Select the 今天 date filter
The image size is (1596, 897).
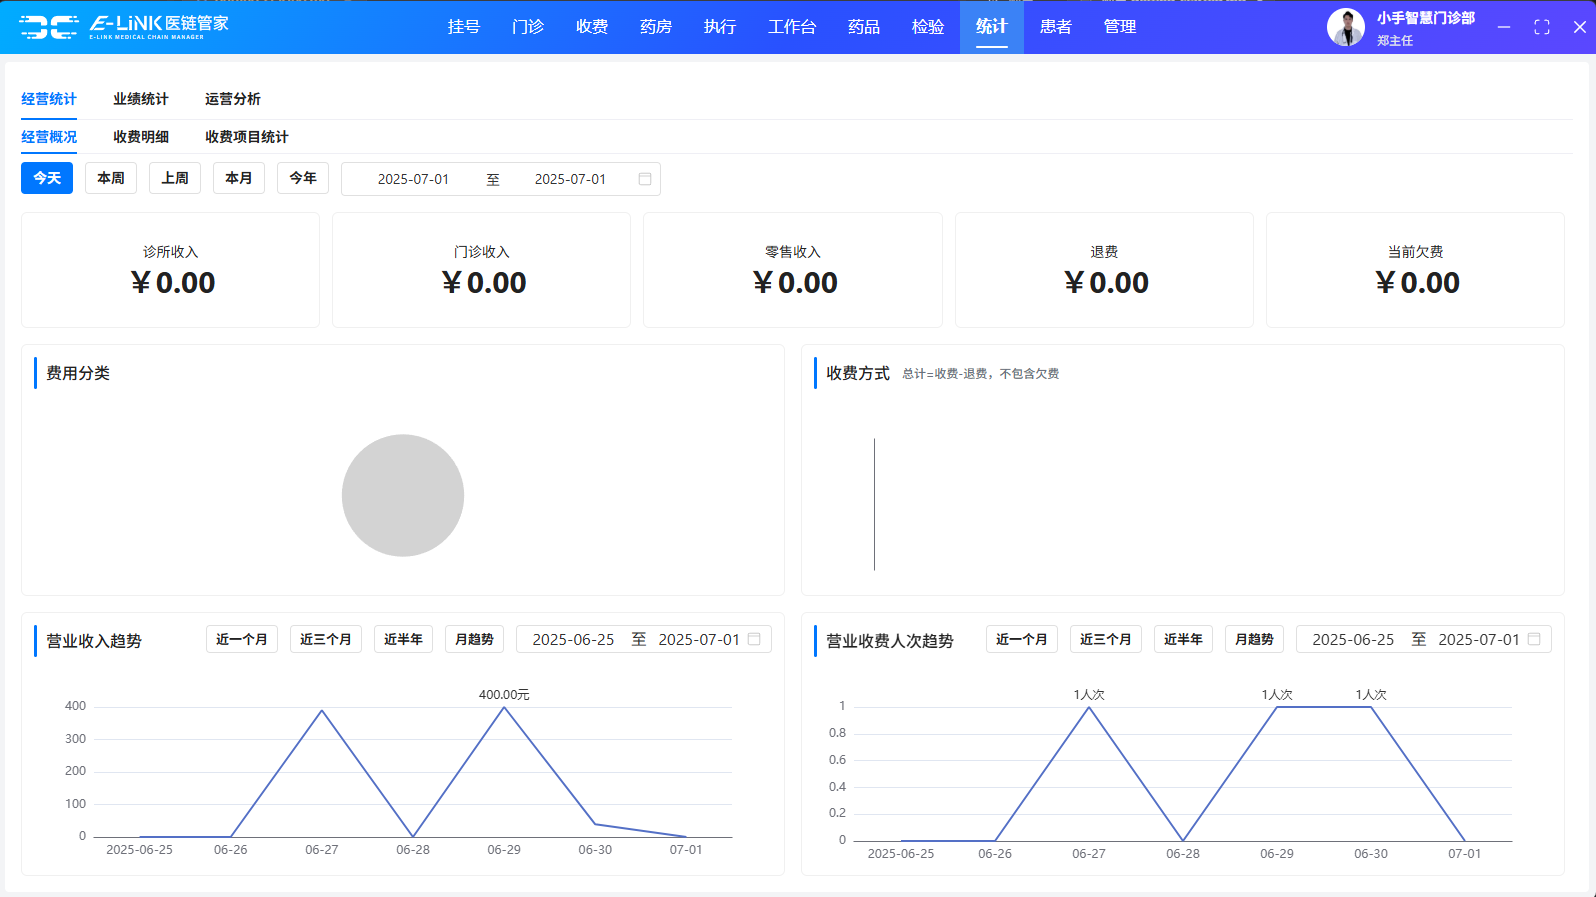(47, 178)
